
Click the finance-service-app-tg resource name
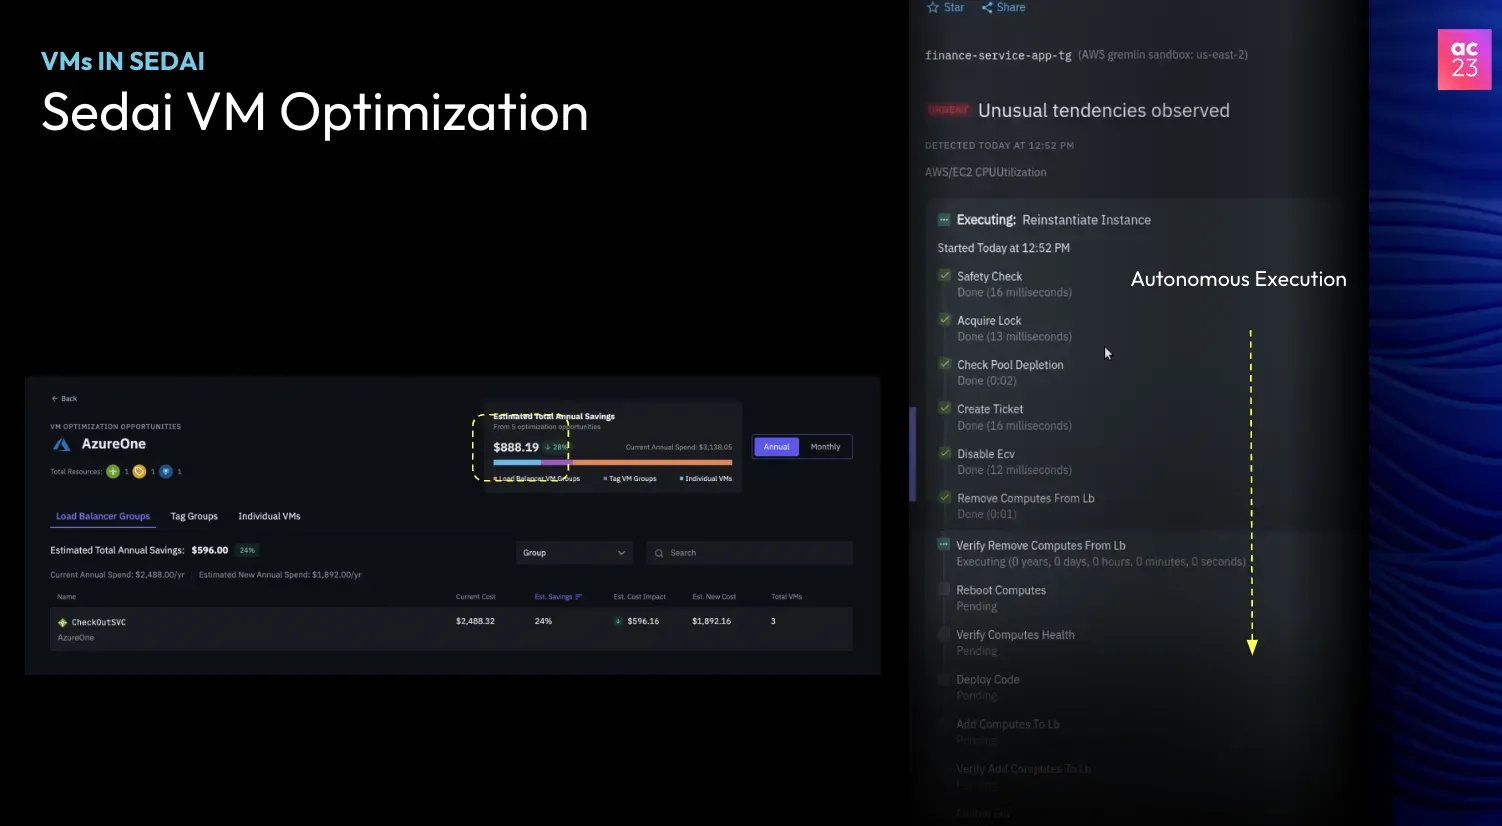click(x=998, y=55)
